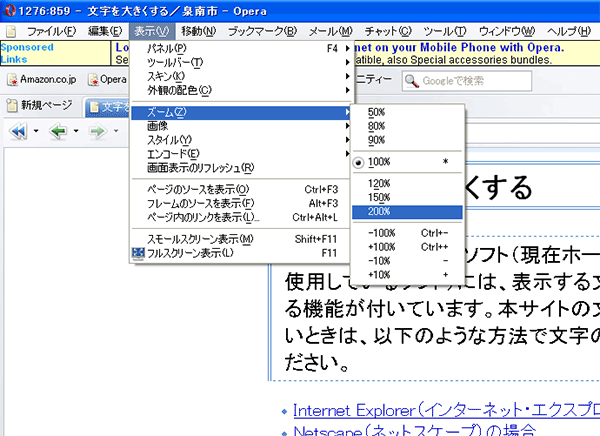
Task: Select ズーム(Z) menu item
Action: coord(240,113)
